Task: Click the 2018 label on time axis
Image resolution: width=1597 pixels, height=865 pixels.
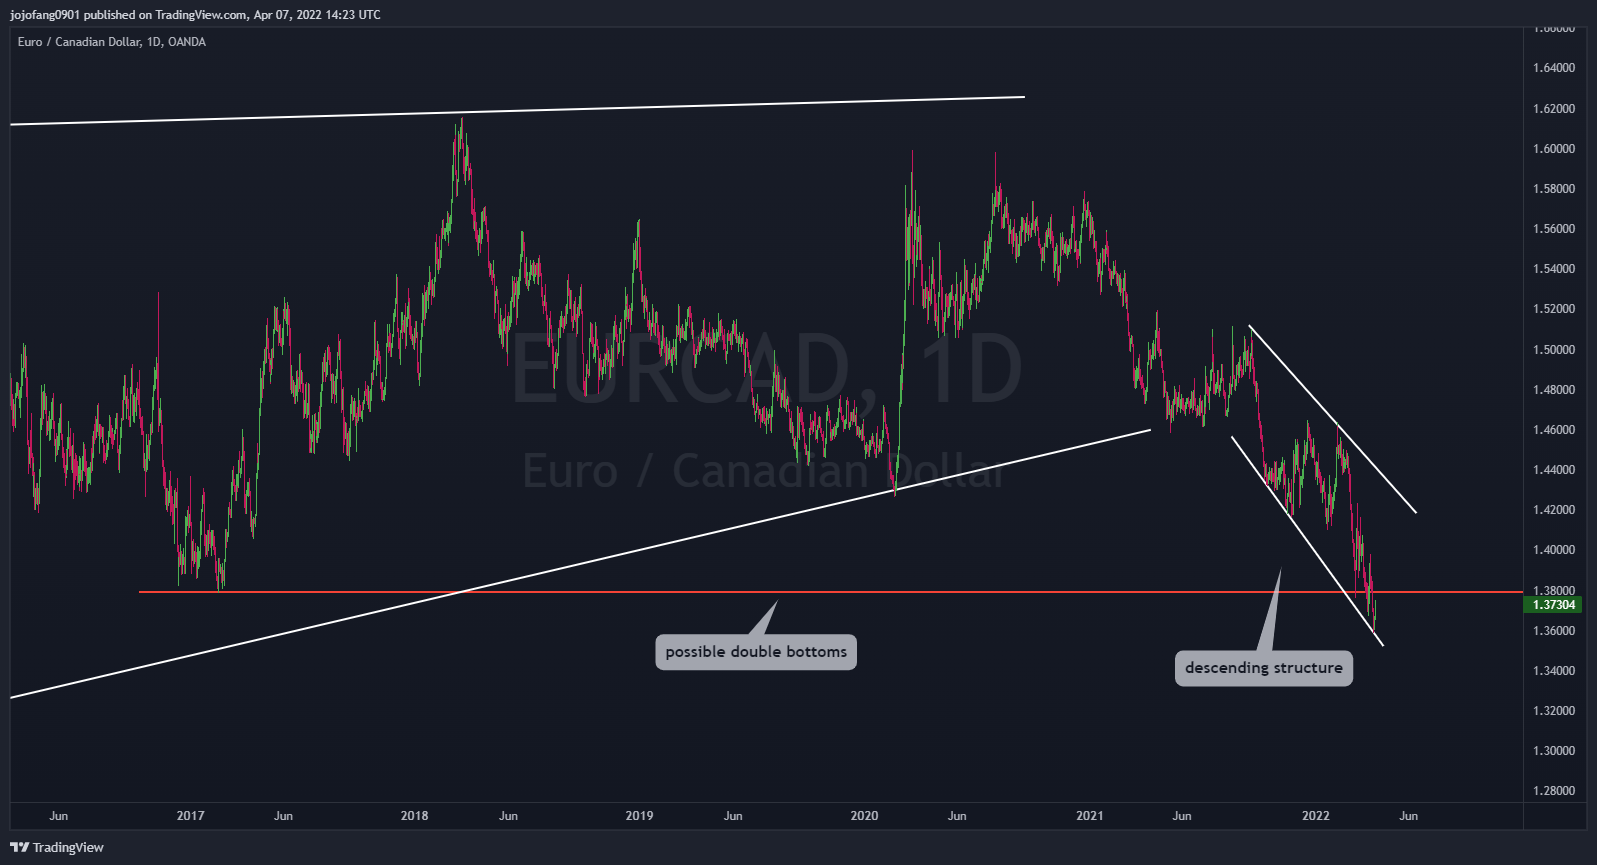Action: coord(414,816)
